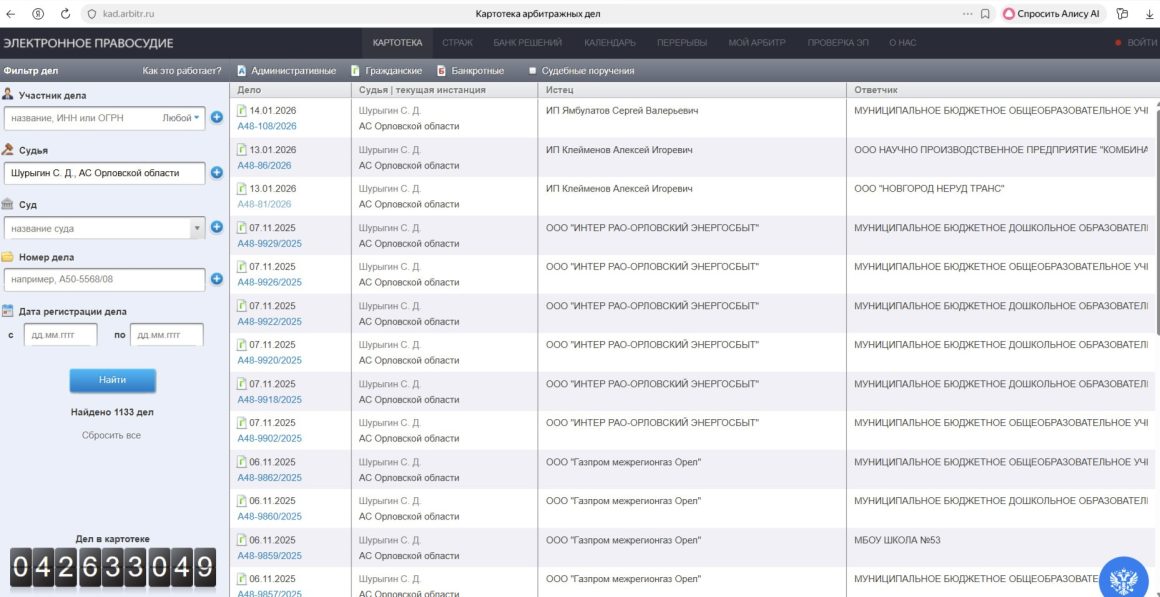Click the plus icon next to Участник дела field
Screen dimensions: 1160x597
(x=217, y=118)
